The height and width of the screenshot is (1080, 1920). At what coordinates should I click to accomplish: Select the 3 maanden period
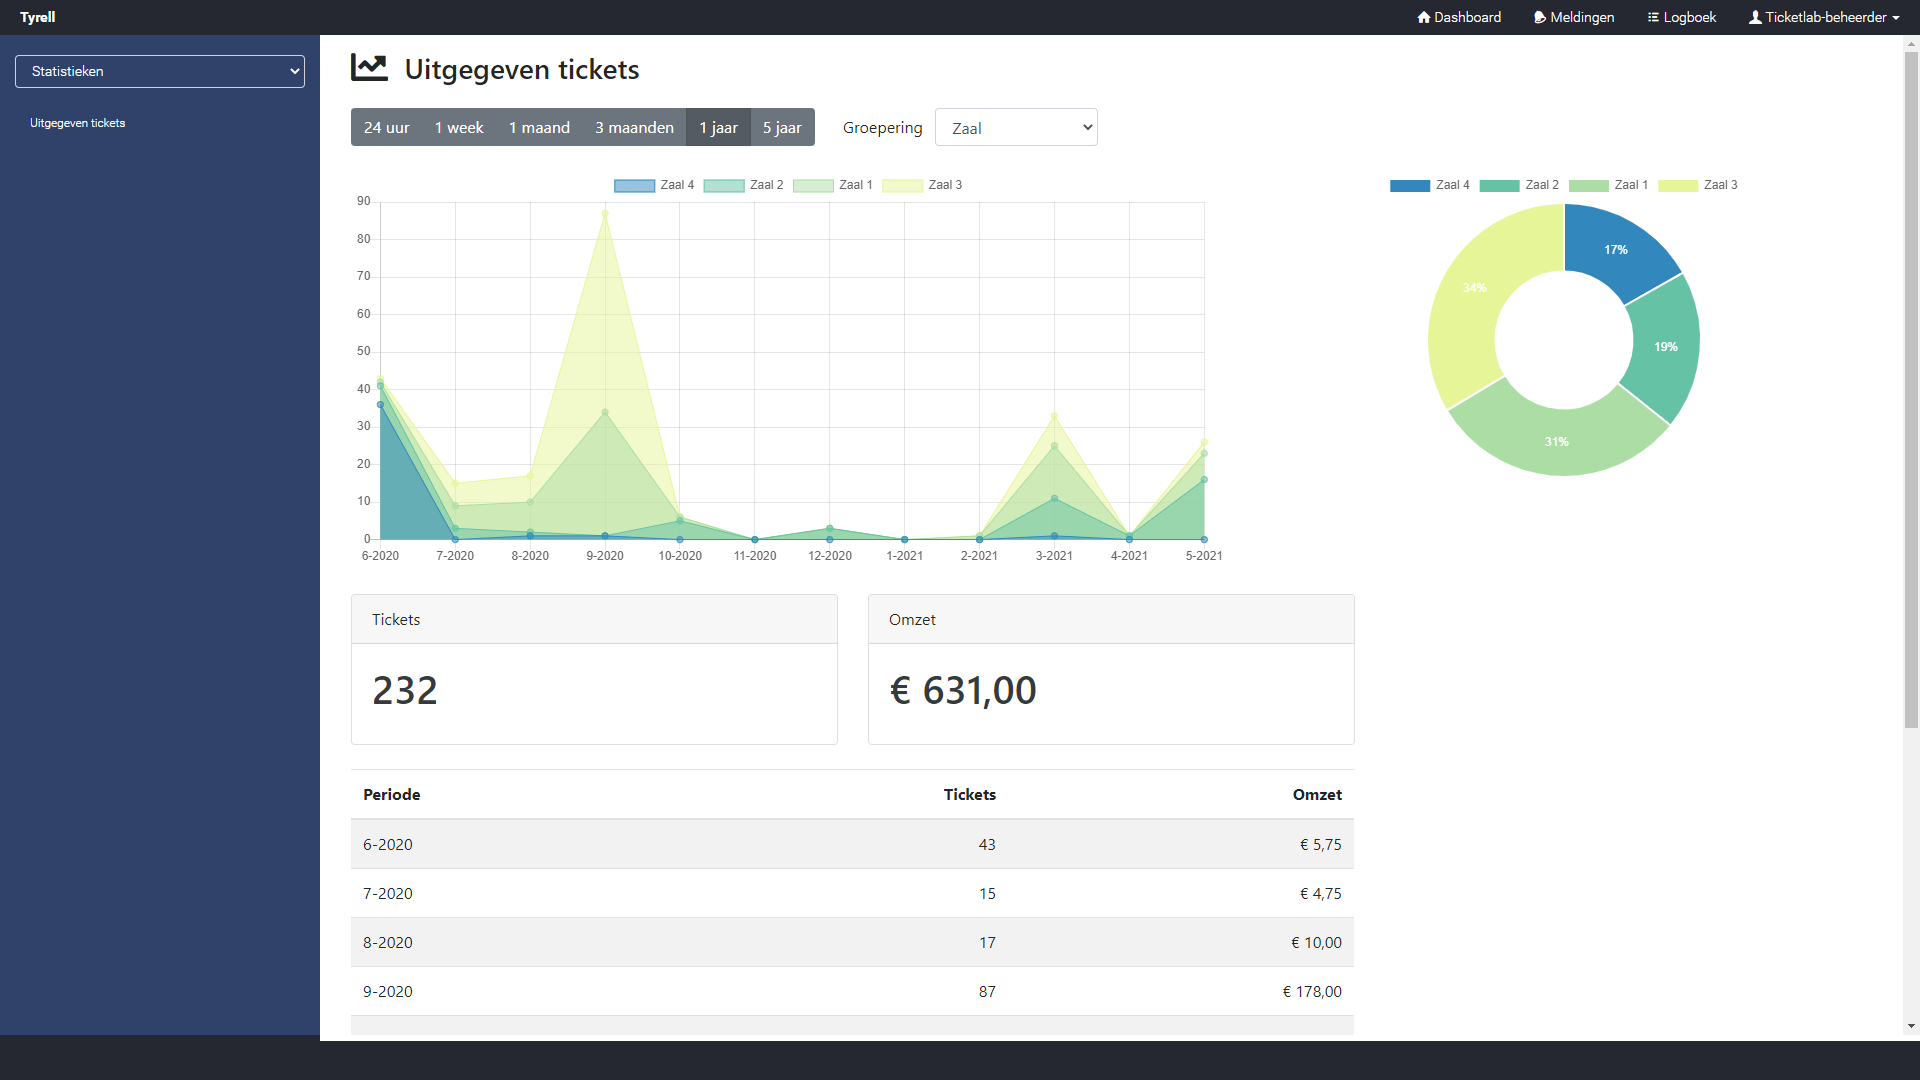pyautogui.click(x=634, y=127)
